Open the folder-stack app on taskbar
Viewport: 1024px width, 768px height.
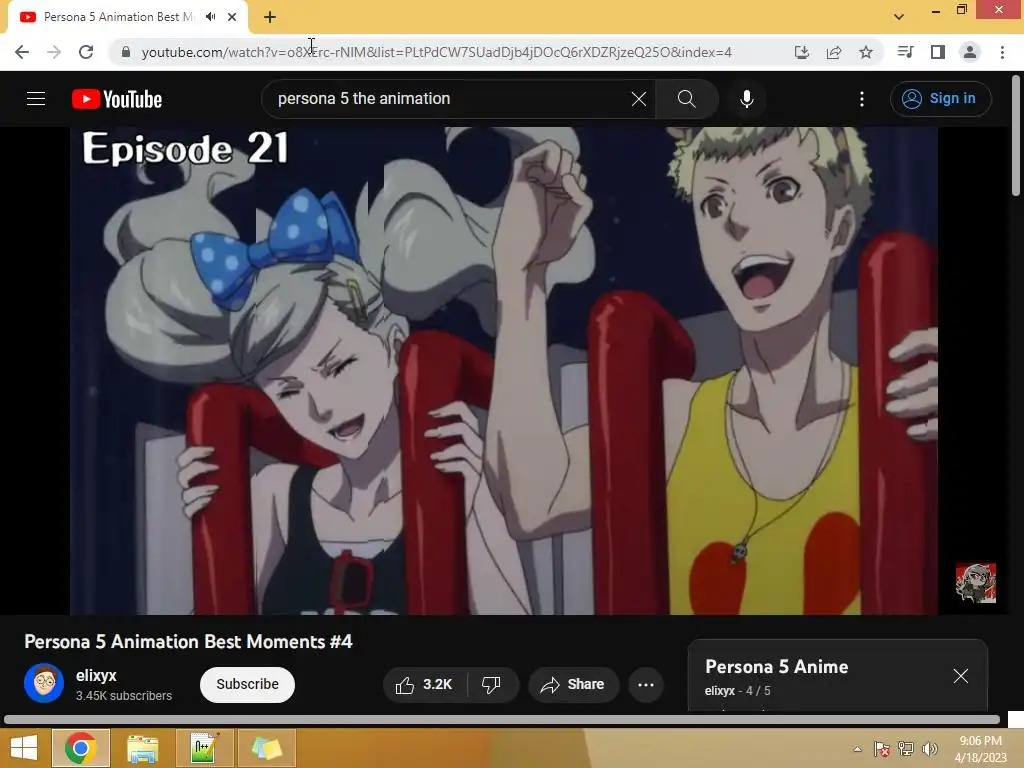266,748
